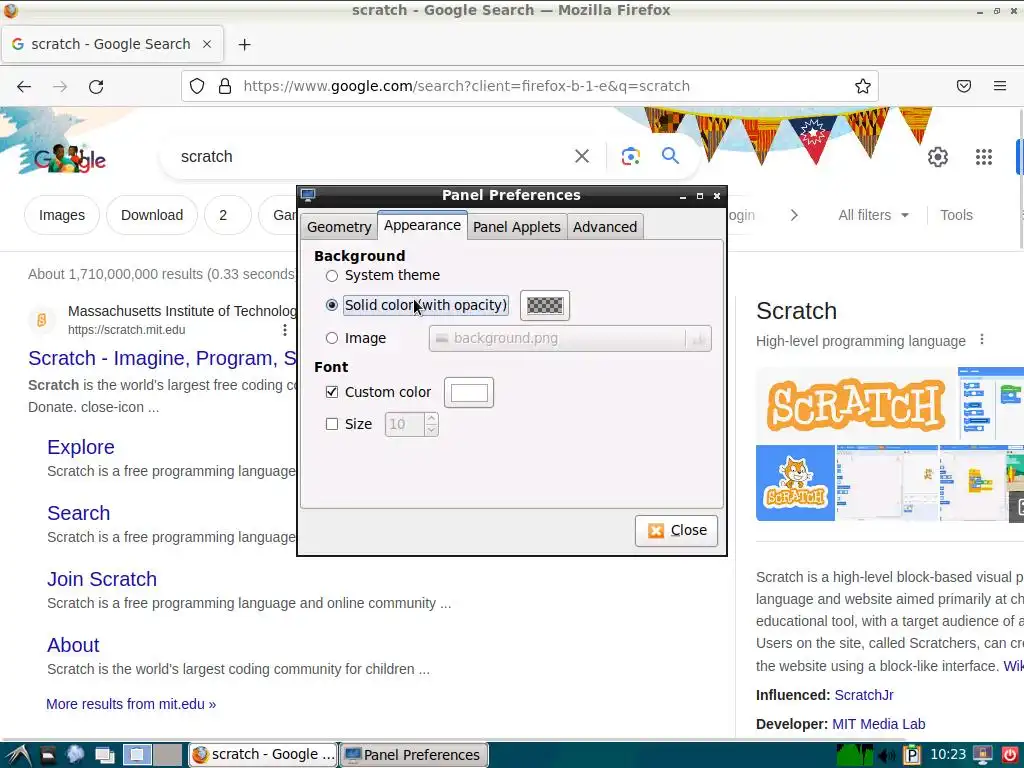Image resolution: width=1024 pixels, height=768 pixels.
Task: Open MIT Media Lab developer link
Action: point(878,724)
